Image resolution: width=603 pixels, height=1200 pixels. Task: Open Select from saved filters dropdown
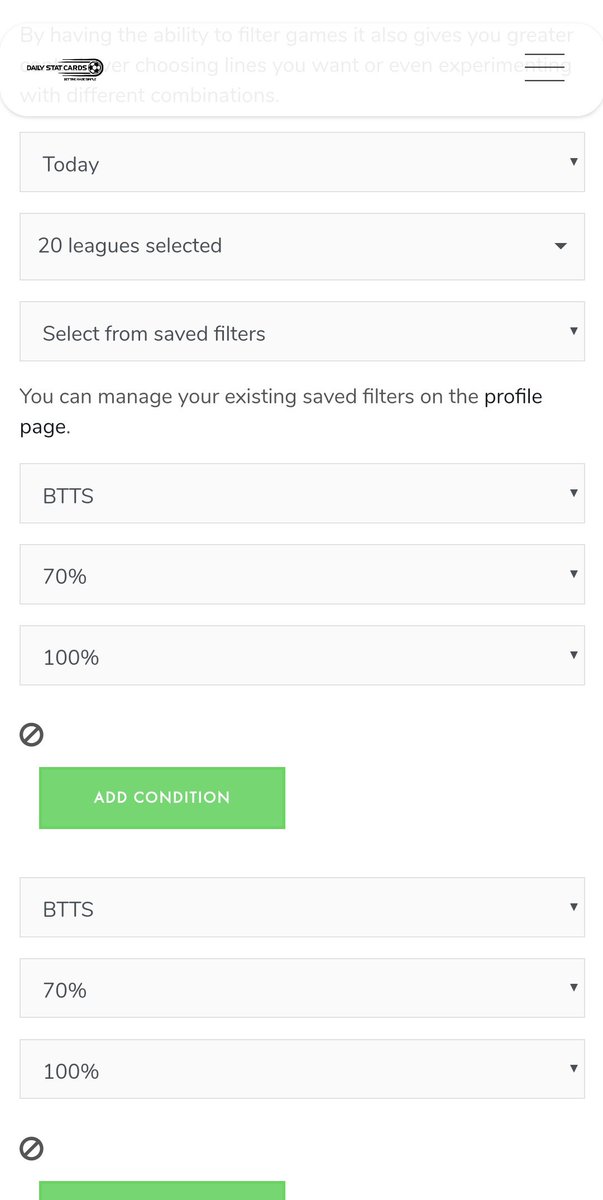tap(302, 332)
